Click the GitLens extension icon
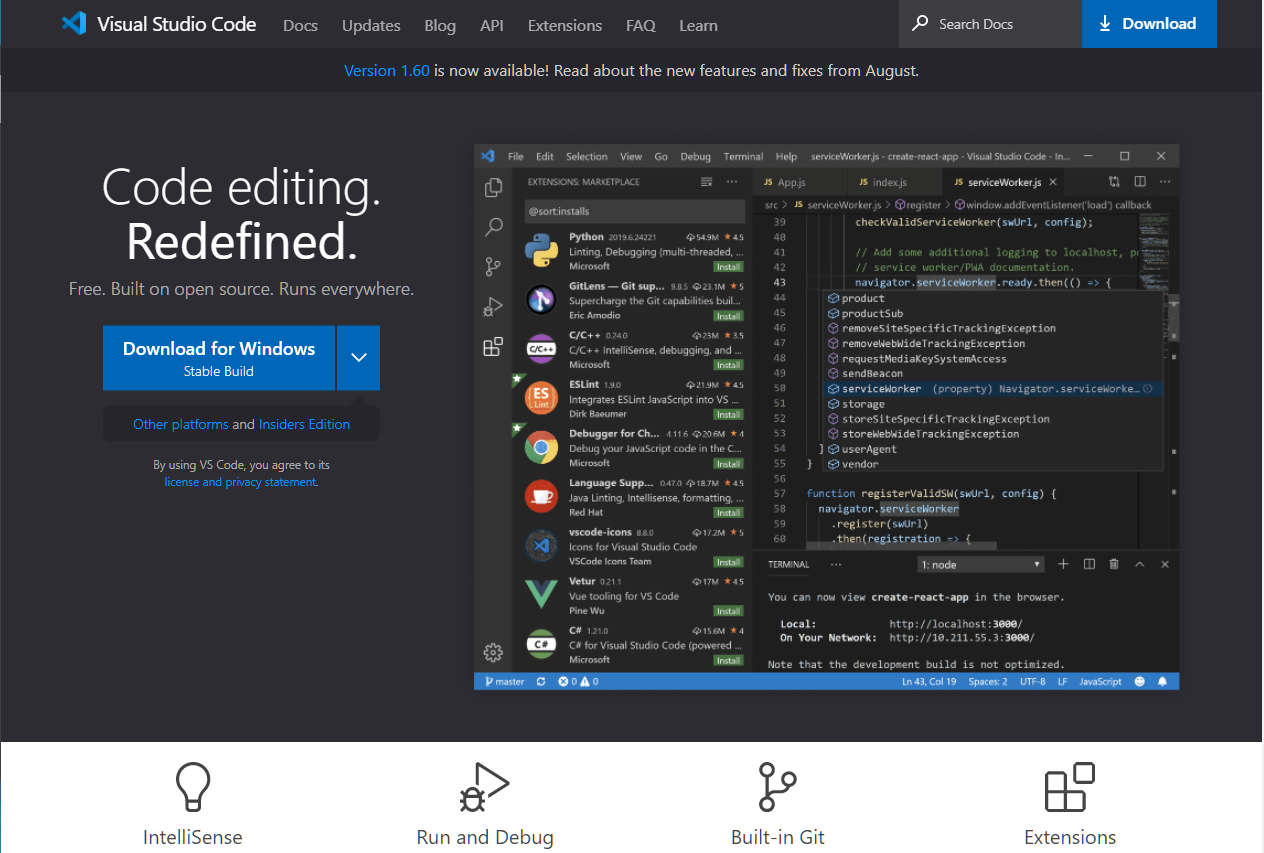1264x853 pixels. 541,300
